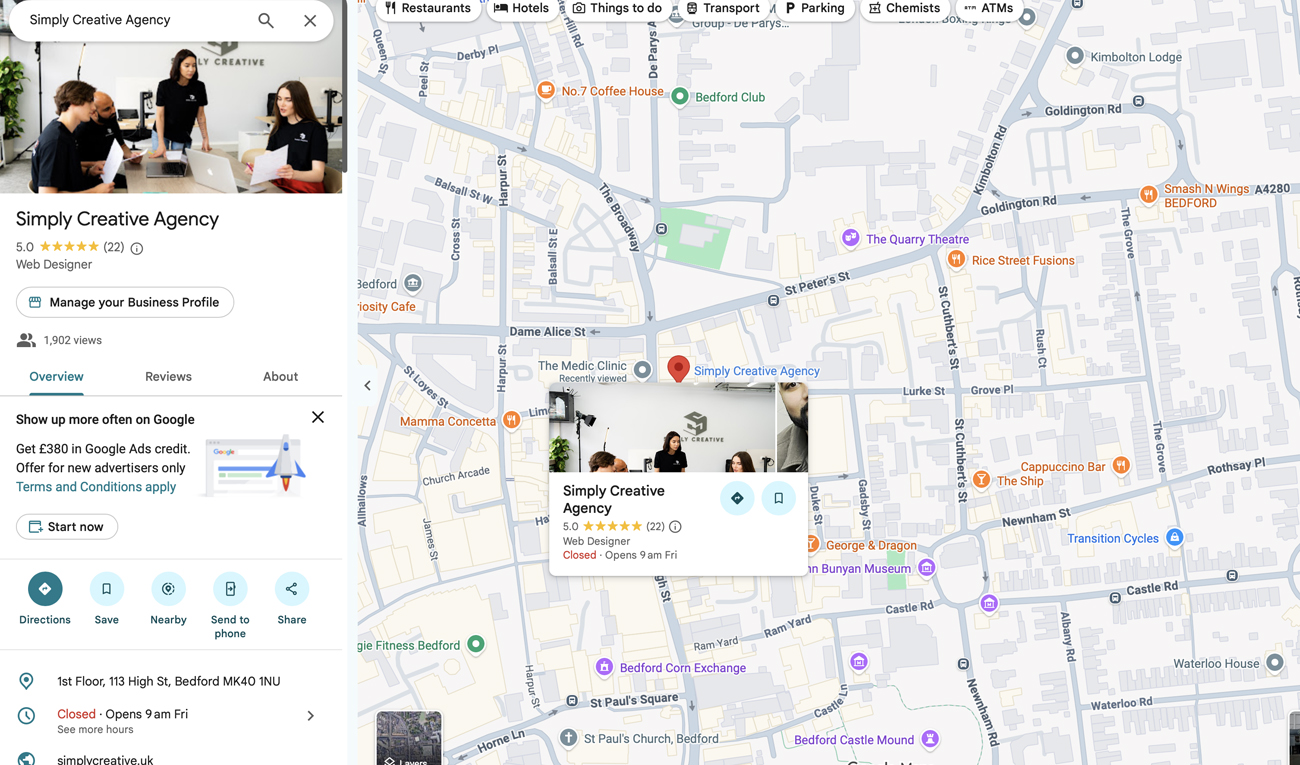Click Rice Street Fusions map marker
1300x765 pixels.
click(x=956, y=260)
